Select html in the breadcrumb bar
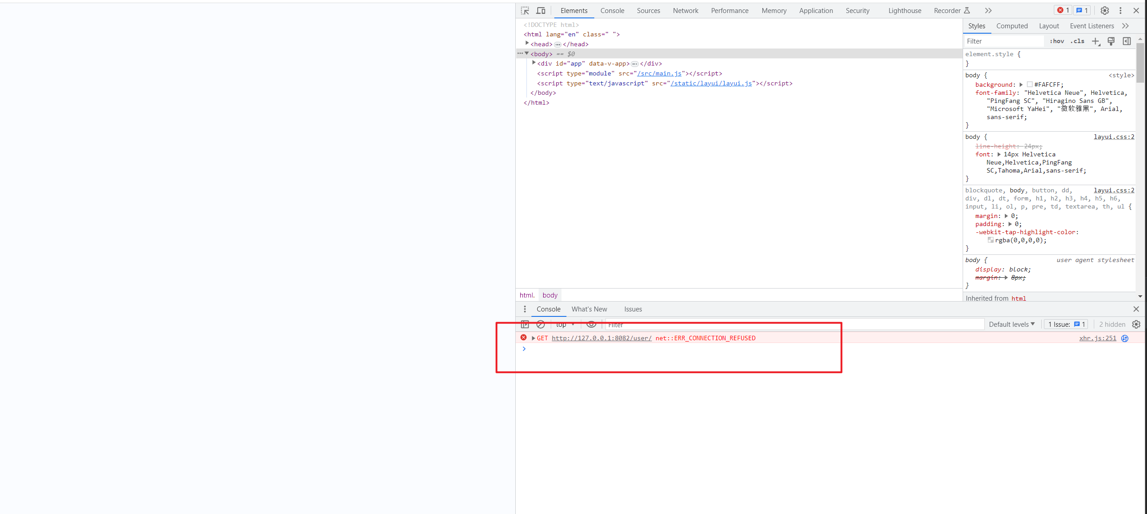 click(x=527, y=295)
